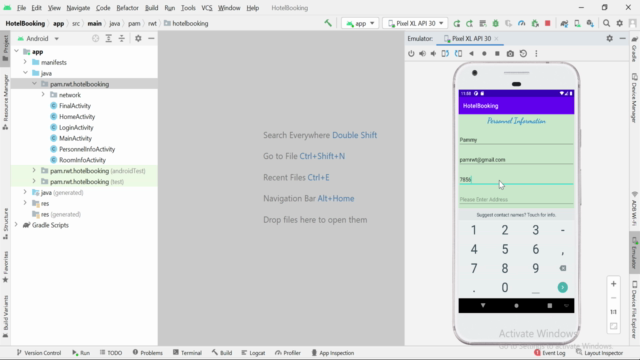
Task: Click the green go key on phone keypad
Action: click(x=562, y=287)
